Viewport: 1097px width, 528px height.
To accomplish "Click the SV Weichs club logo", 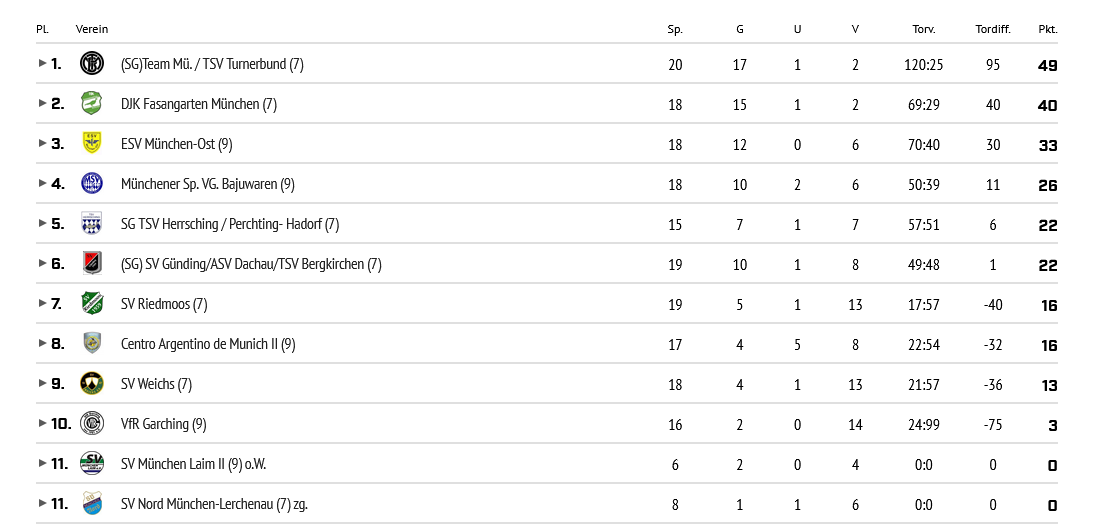I will coord(92,383).
